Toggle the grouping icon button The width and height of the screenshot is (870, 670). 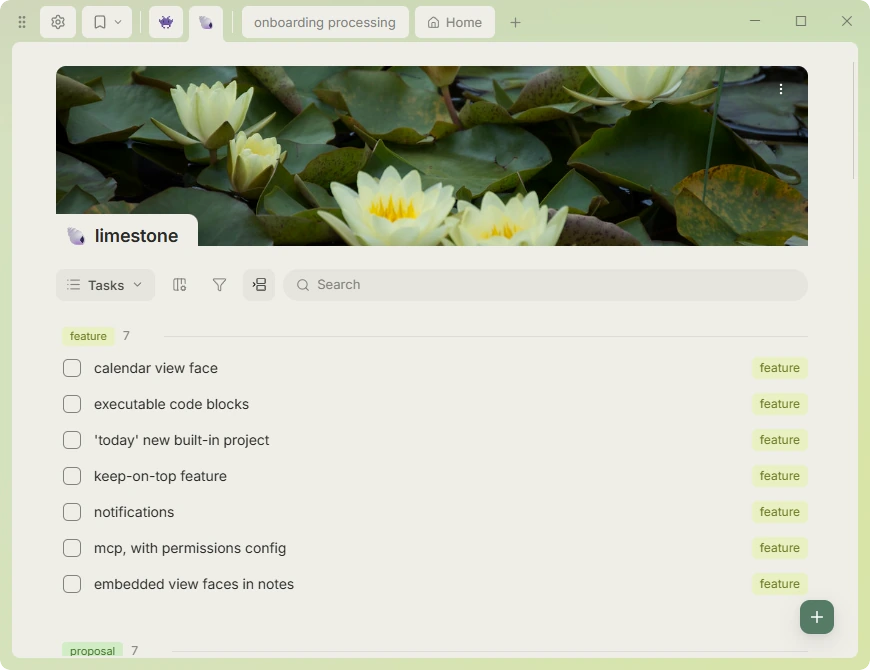[259, 285]
